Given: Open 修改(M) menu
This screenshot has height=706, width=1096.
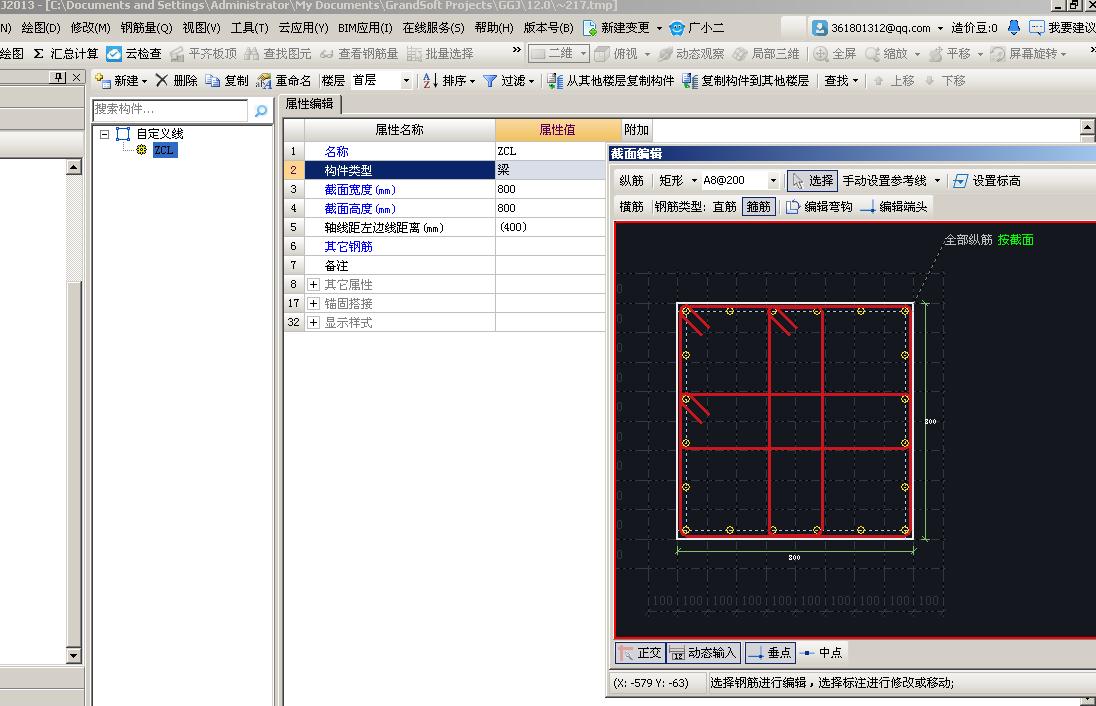Looking at the screenshot, I should tap(90, 28).
